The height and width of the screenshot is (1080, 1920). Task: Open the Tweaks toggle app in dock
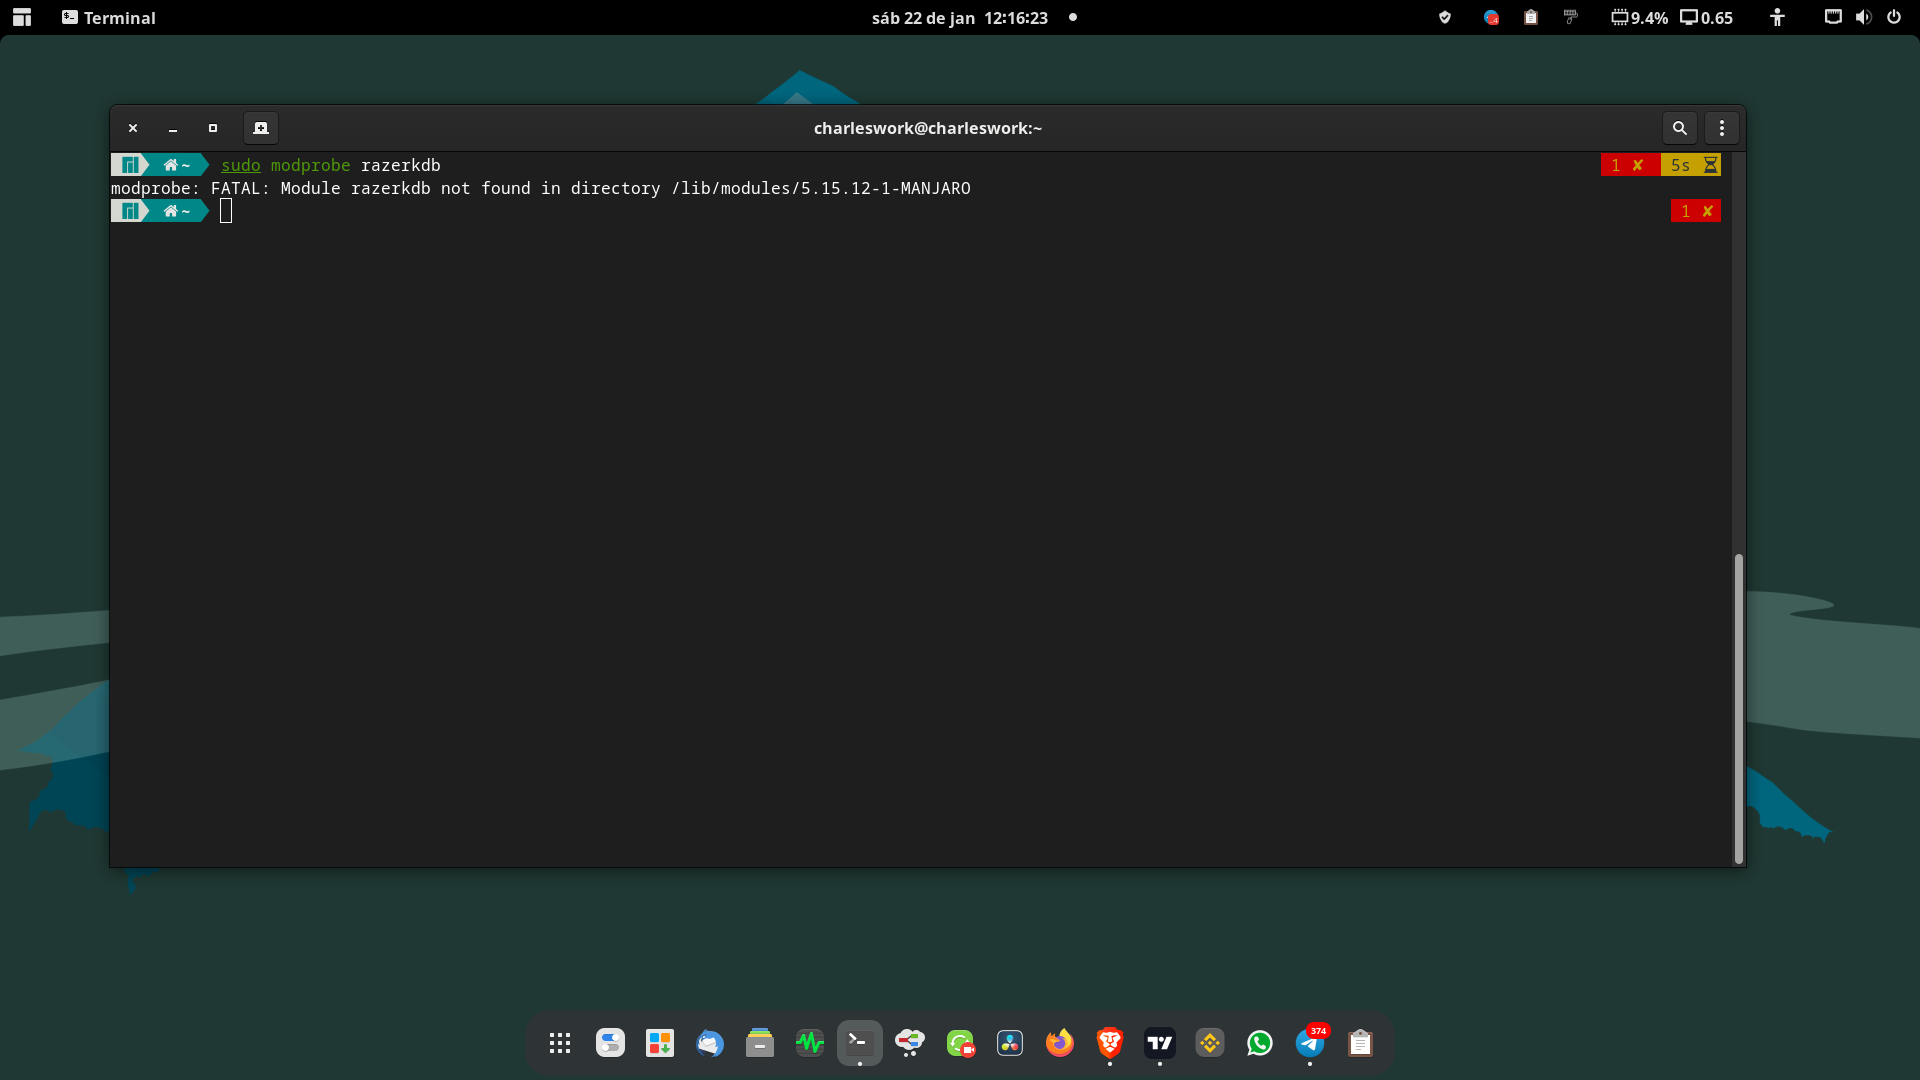pos(610,1043)
